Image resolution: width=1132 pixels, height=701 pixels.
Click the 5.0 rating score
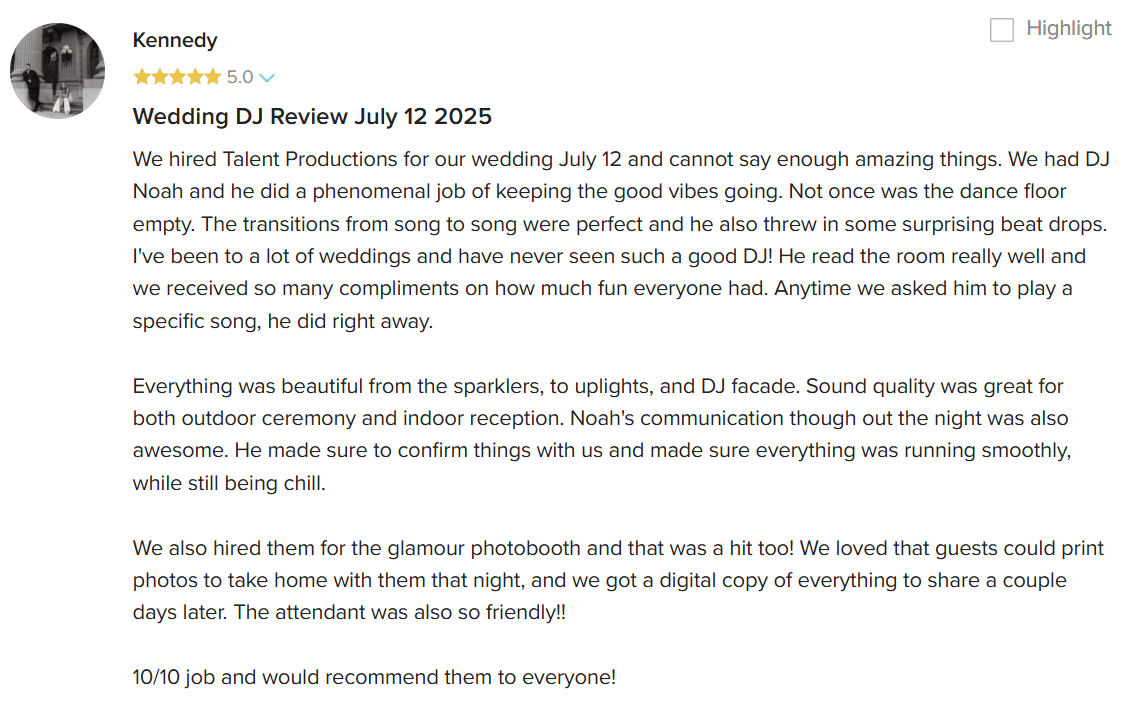[x=240, y=77]
